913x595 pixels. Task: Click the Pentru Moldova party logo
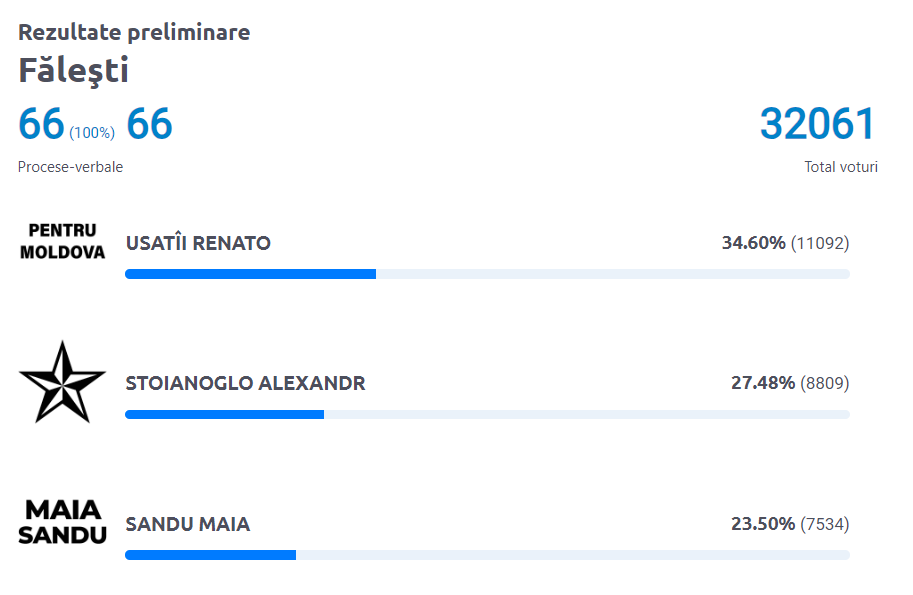[62, 242]
